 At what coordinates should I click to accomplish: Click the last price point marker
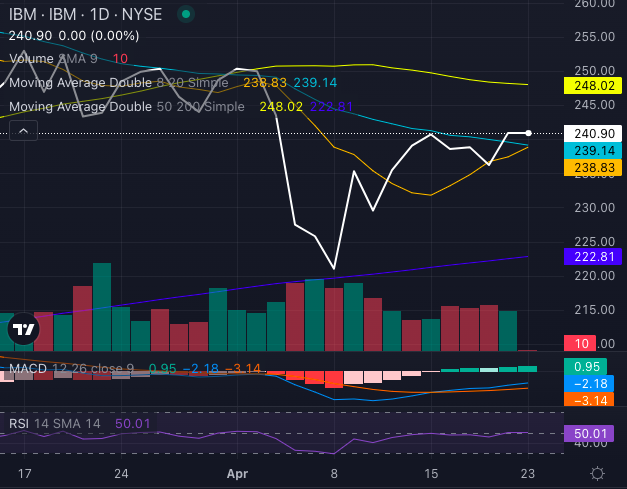tap(528, 132)
